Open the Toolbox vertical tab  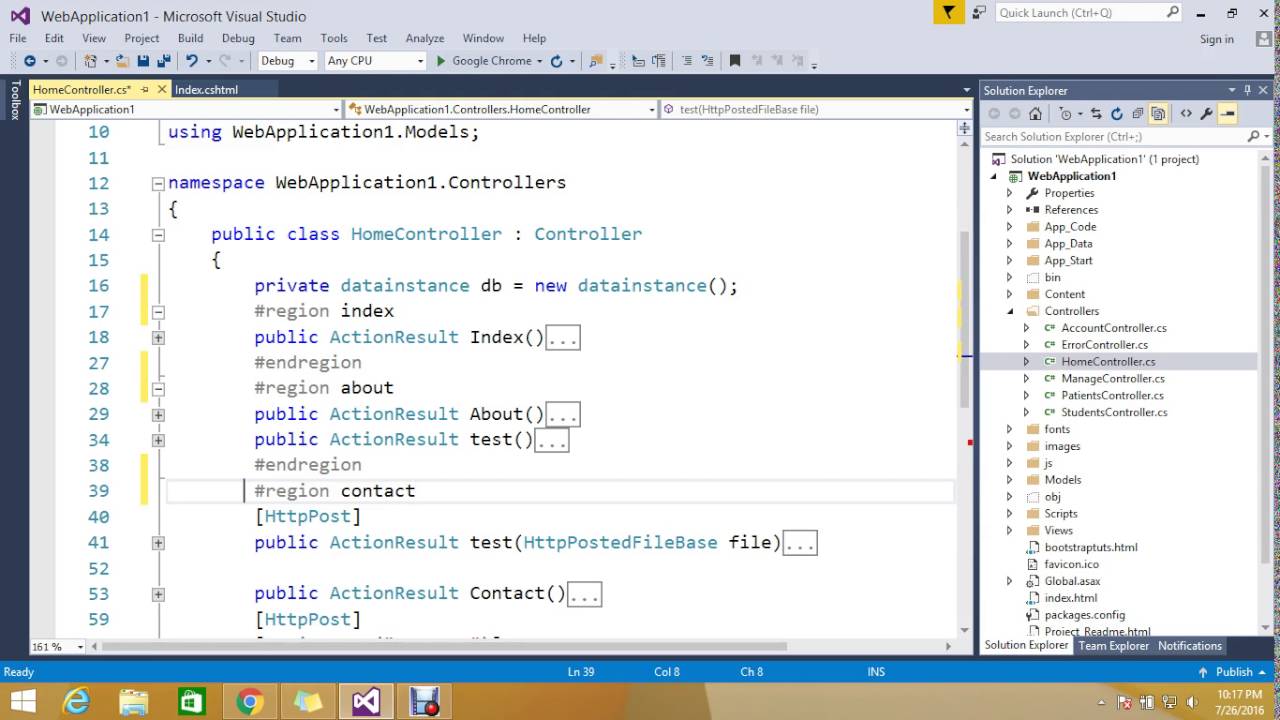tap(14, 100)
